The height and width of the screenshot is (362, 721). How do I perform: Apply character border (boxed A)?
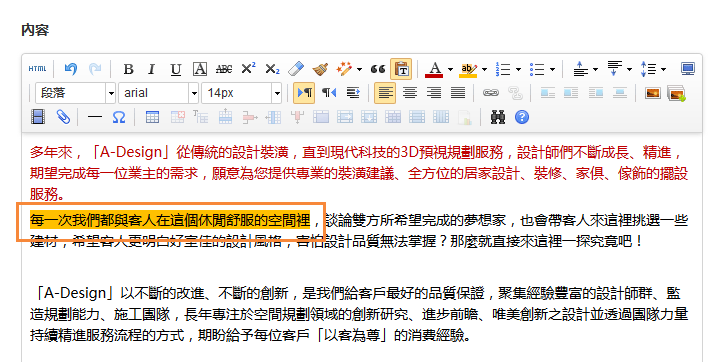200,69
